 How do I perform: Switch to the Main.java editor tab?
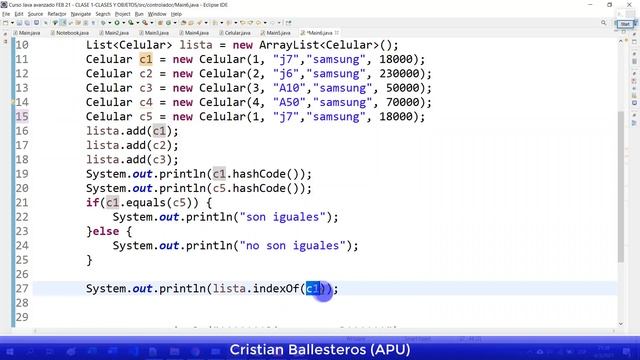coord(27,33)
